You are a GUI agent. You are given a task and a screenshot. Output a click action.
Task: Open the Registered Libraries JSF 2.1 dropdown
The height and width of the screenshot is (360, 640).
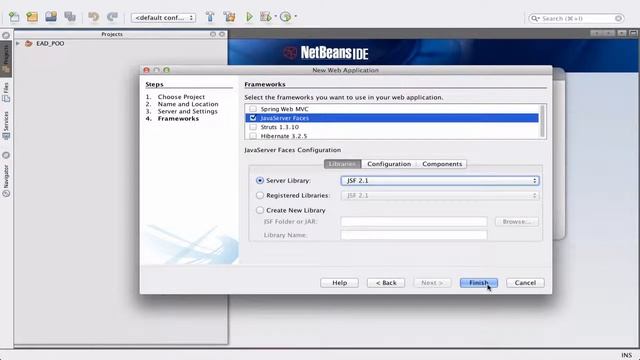click(x=440, y=196)
